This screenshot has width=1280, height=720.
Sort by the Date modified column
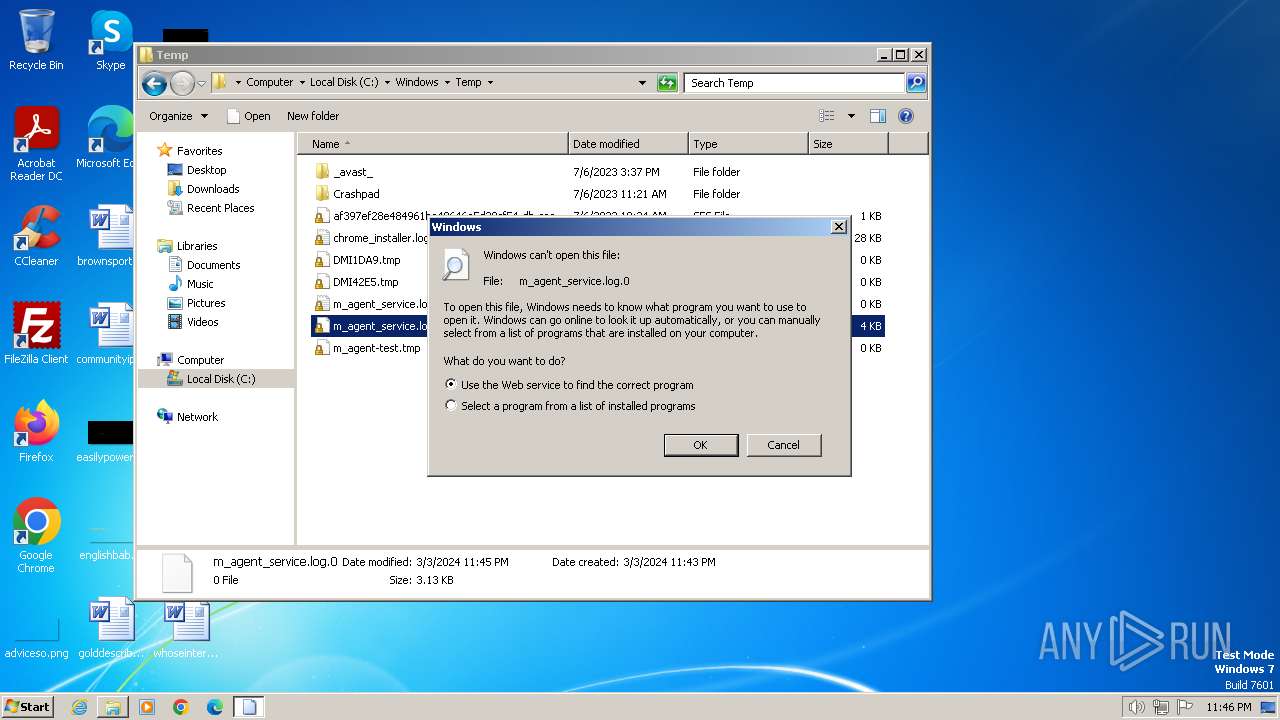627,144
